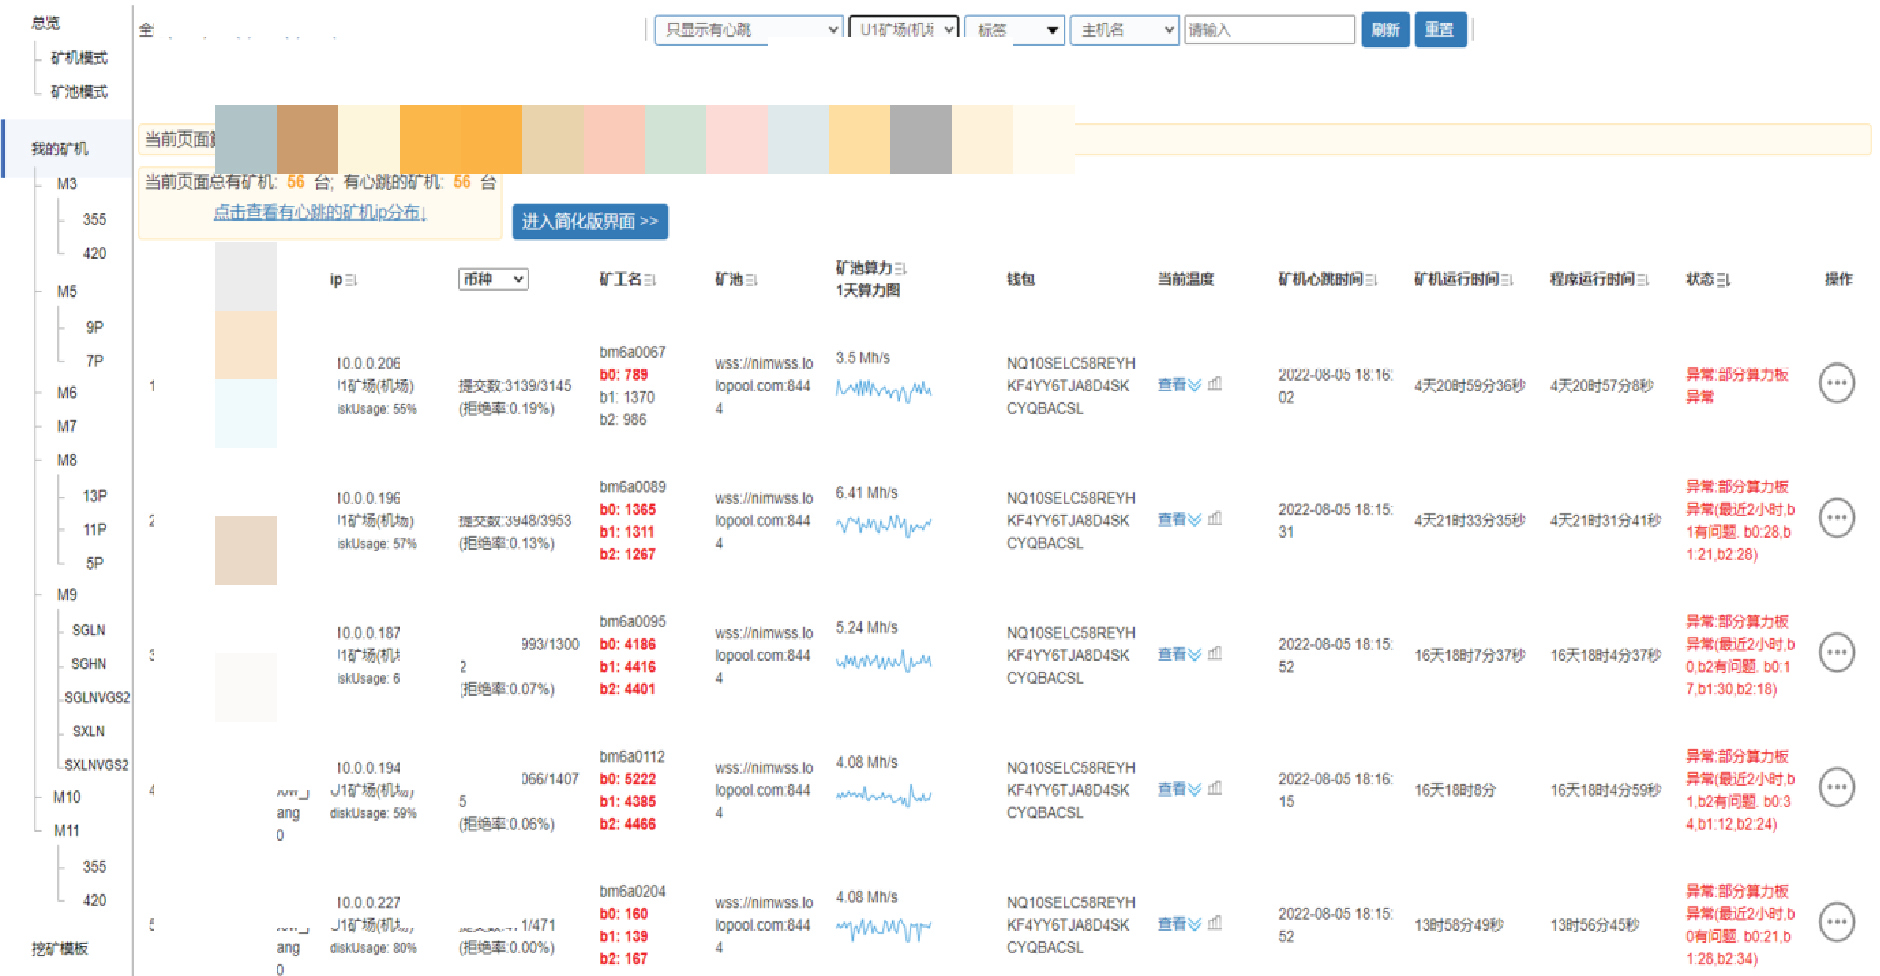Image resolution: width=1880 pixels, height=976 pixels.
Task: Sort the table by the ip column
Action: [351, 281]
